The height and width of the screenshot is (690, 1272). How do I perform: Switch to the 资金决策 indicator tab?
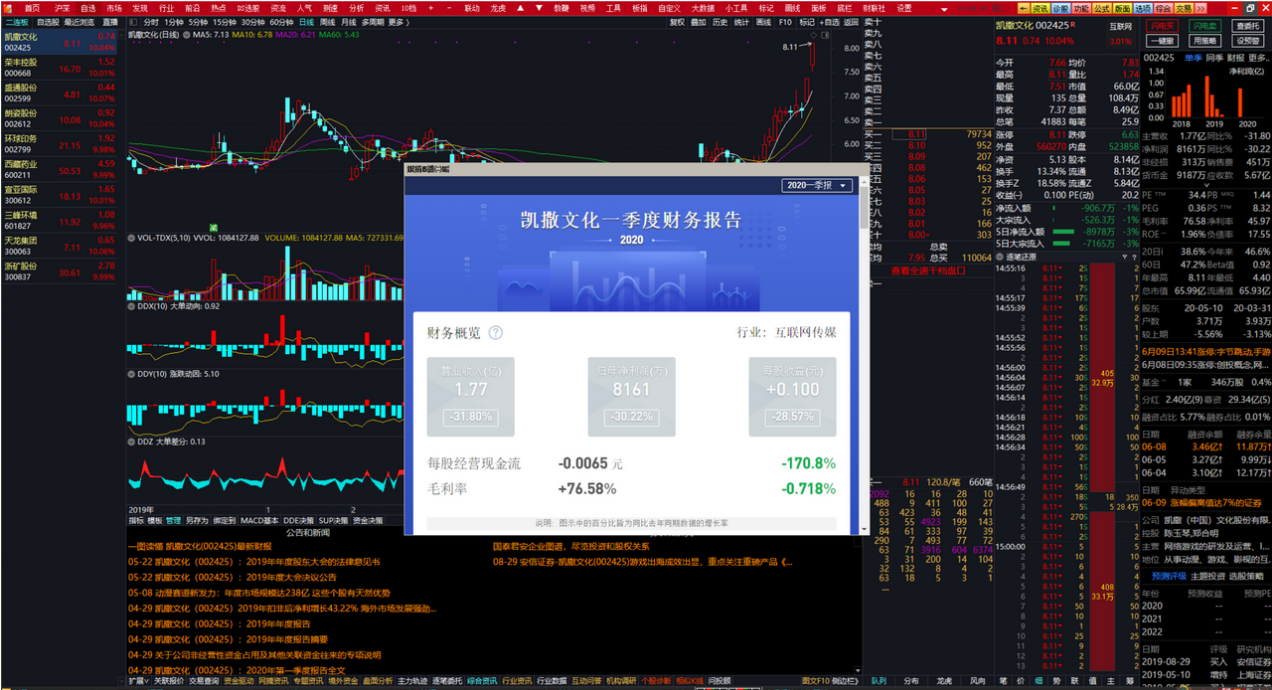(367, 520)
